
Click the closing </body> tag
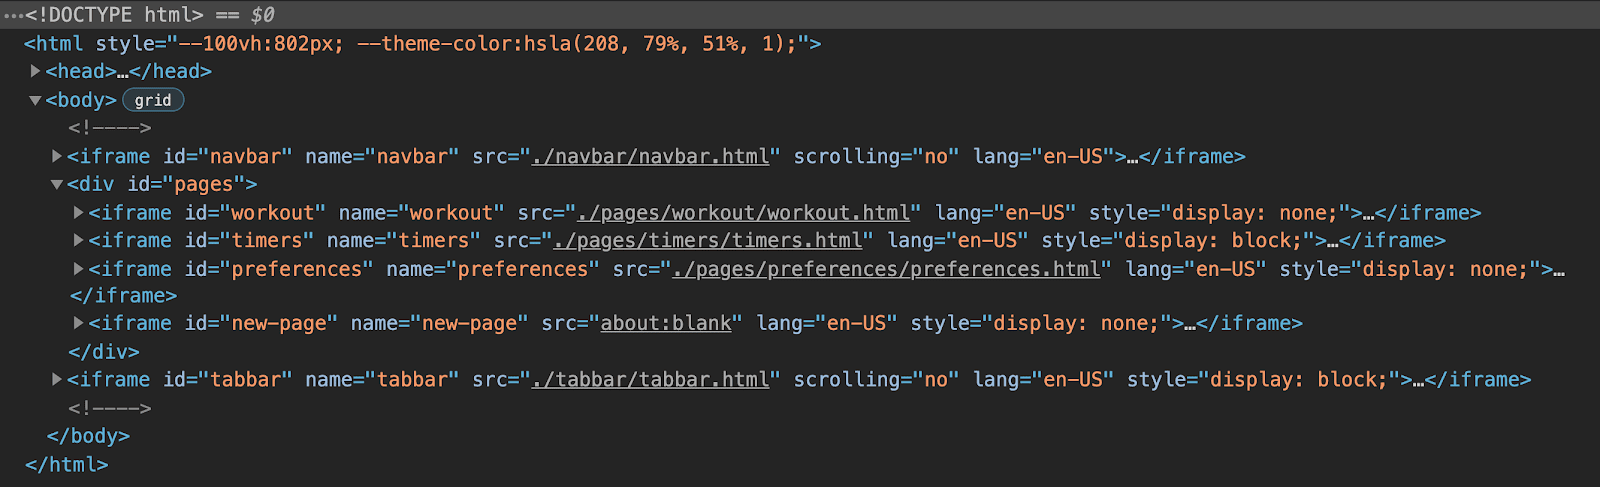[x=88, y=436]
